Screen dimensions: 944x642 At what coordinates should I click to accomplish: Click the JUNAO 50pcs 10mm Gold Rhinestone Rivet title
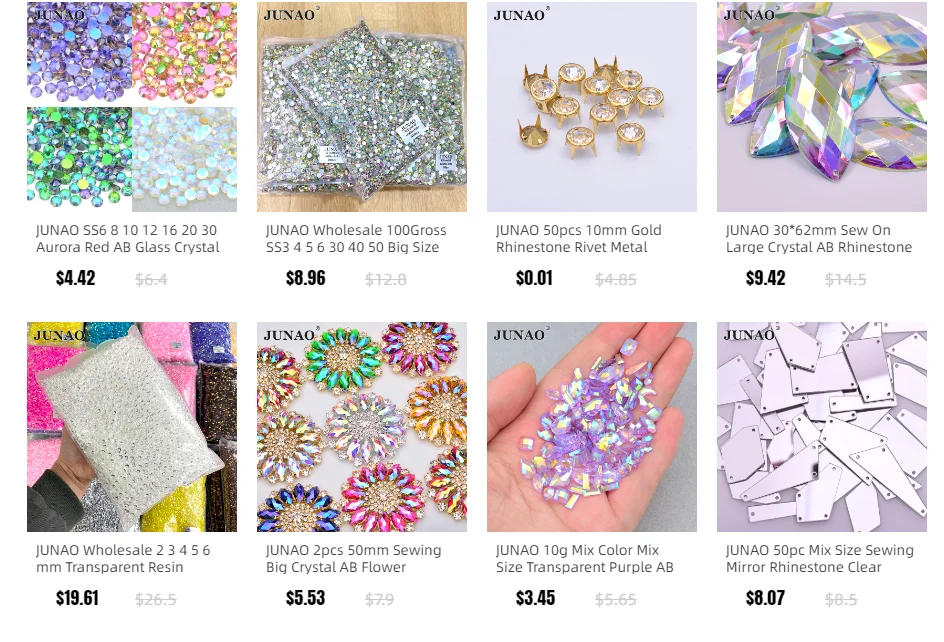click(579, 238)
